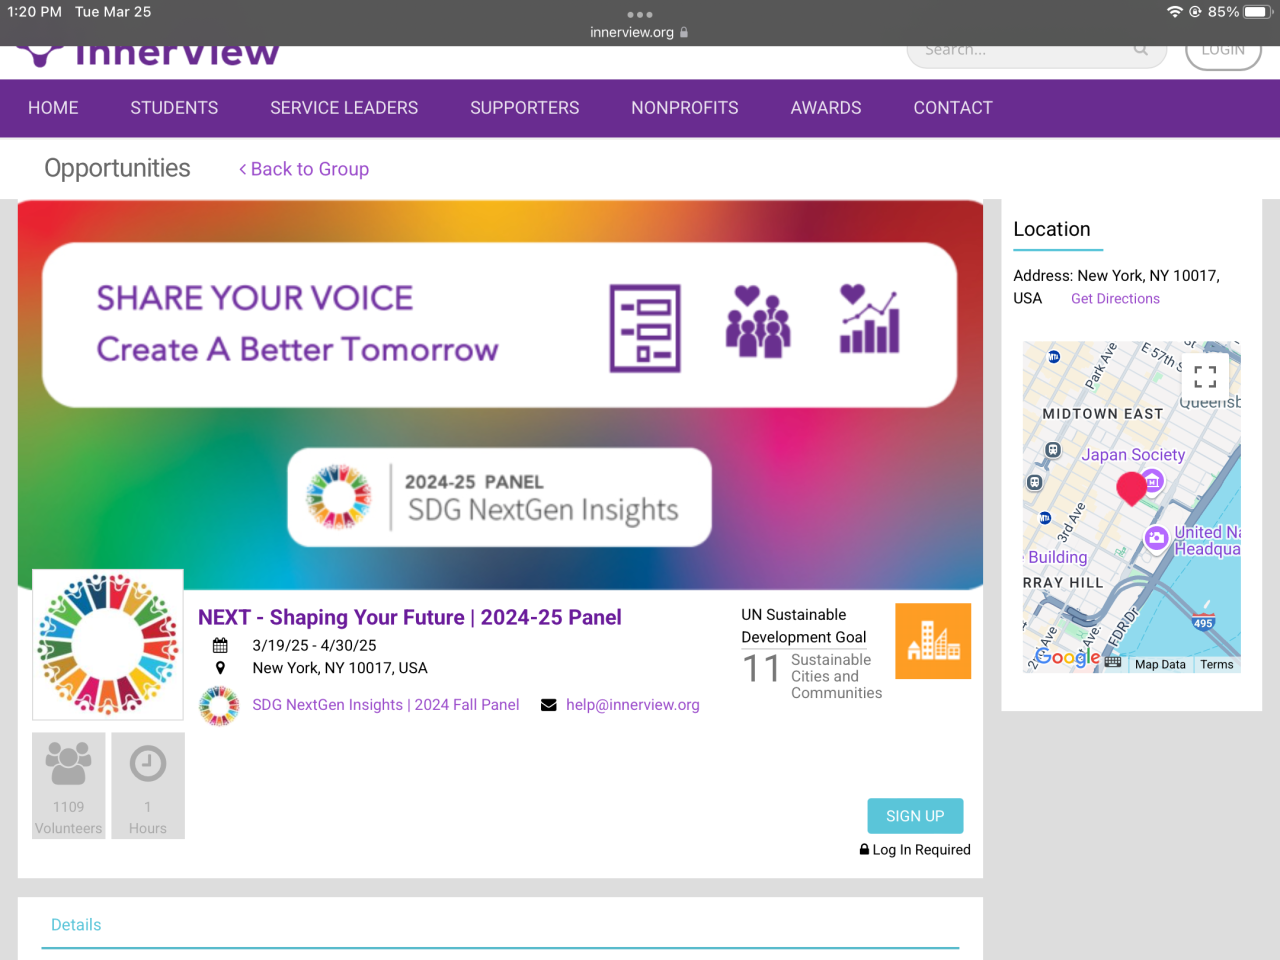Open the CONTACT menu item
The width and height of the screenshot is (1280, 960).
pyautogui.click(x=953, y=108)
